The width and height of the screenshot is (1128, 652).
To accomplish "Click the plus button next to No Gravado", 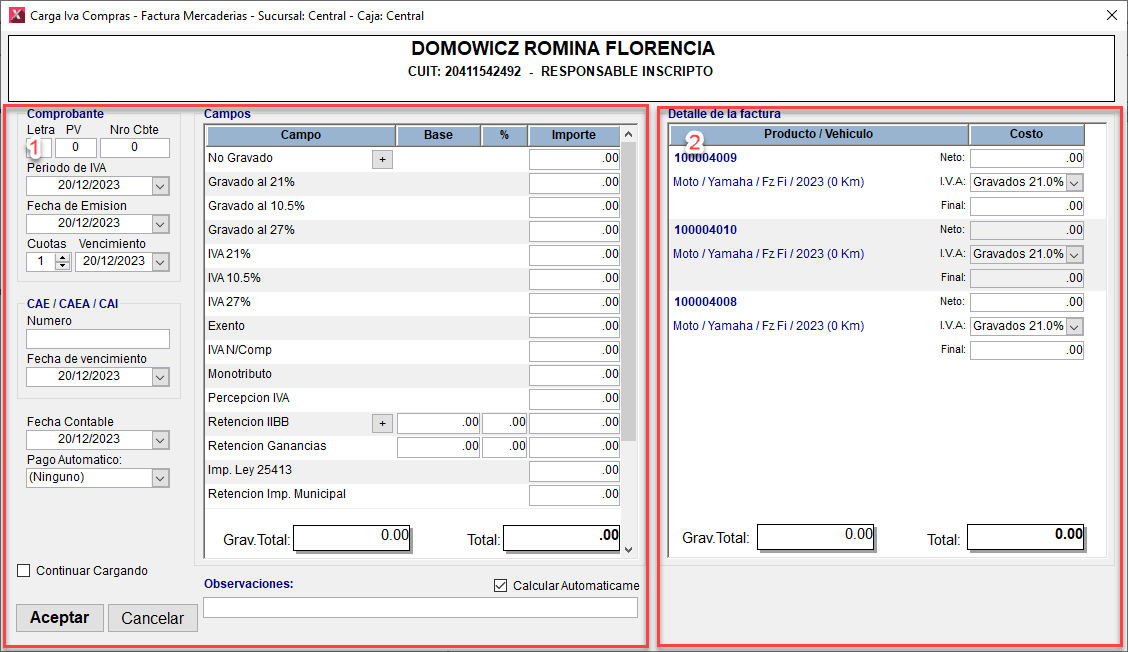I will coord(382,159).
